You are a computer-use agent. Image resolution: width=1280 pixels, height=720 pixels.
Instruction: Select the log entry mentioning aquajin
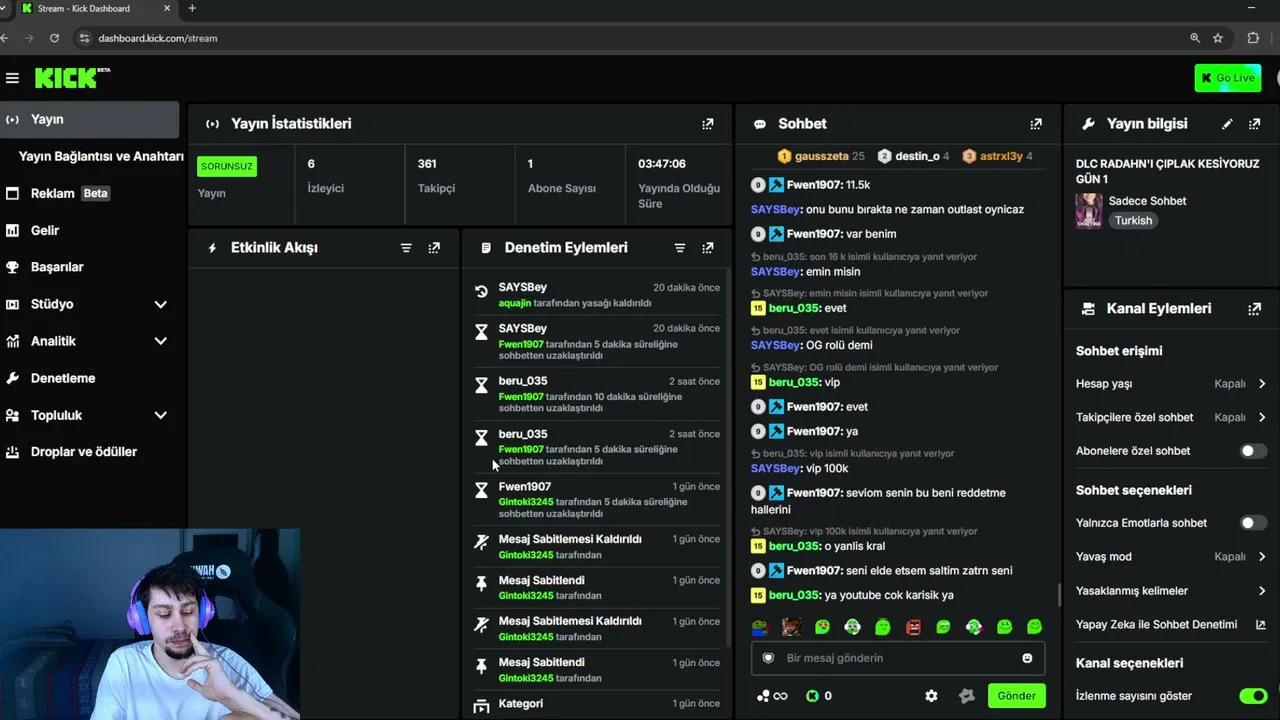[597, 295]
